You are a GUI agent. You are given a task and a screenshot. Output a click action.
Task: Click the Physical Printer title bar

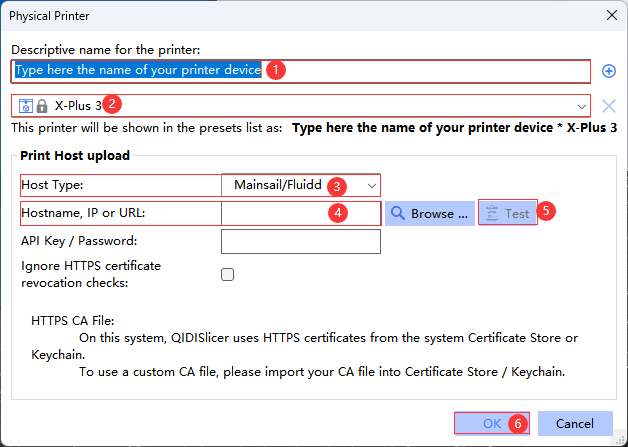[x=300, y=14]
